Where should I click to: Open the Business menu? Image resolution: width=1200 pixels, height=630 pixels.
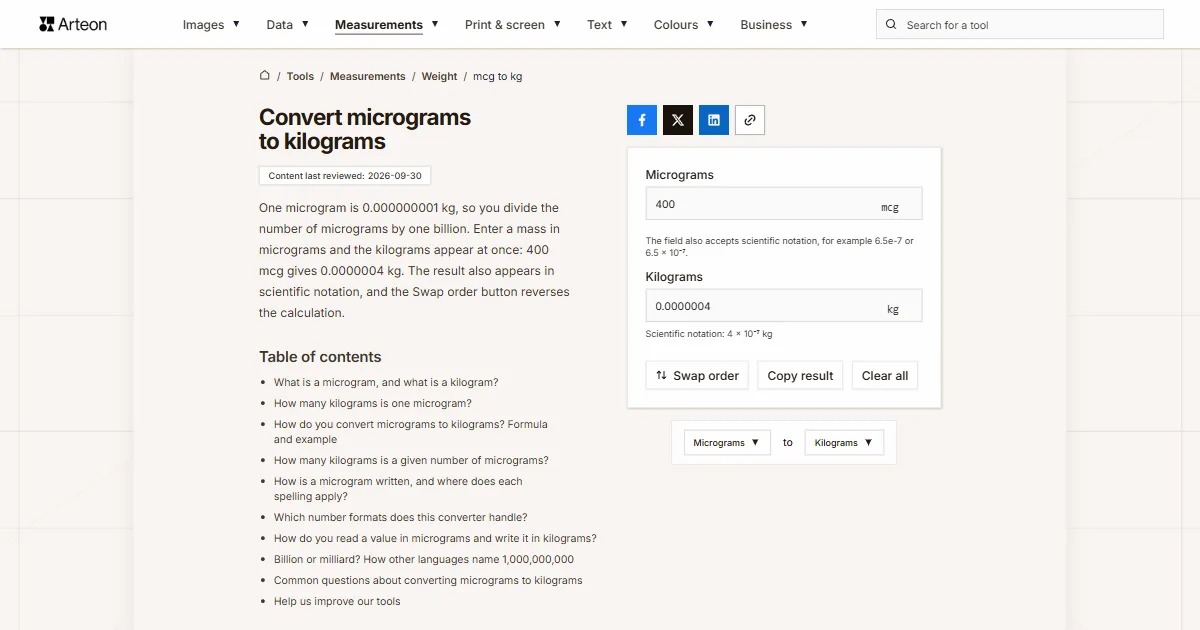click(774, 25)
